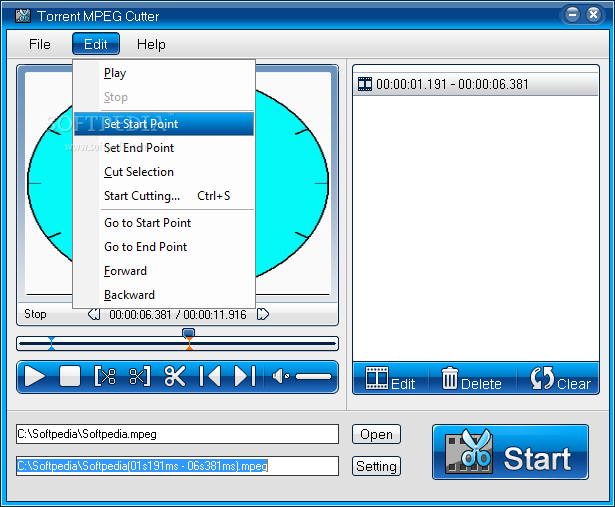The width and height of the screenshot is (615, 507).
Task: Open the Help menu
Action: point(151,44)
